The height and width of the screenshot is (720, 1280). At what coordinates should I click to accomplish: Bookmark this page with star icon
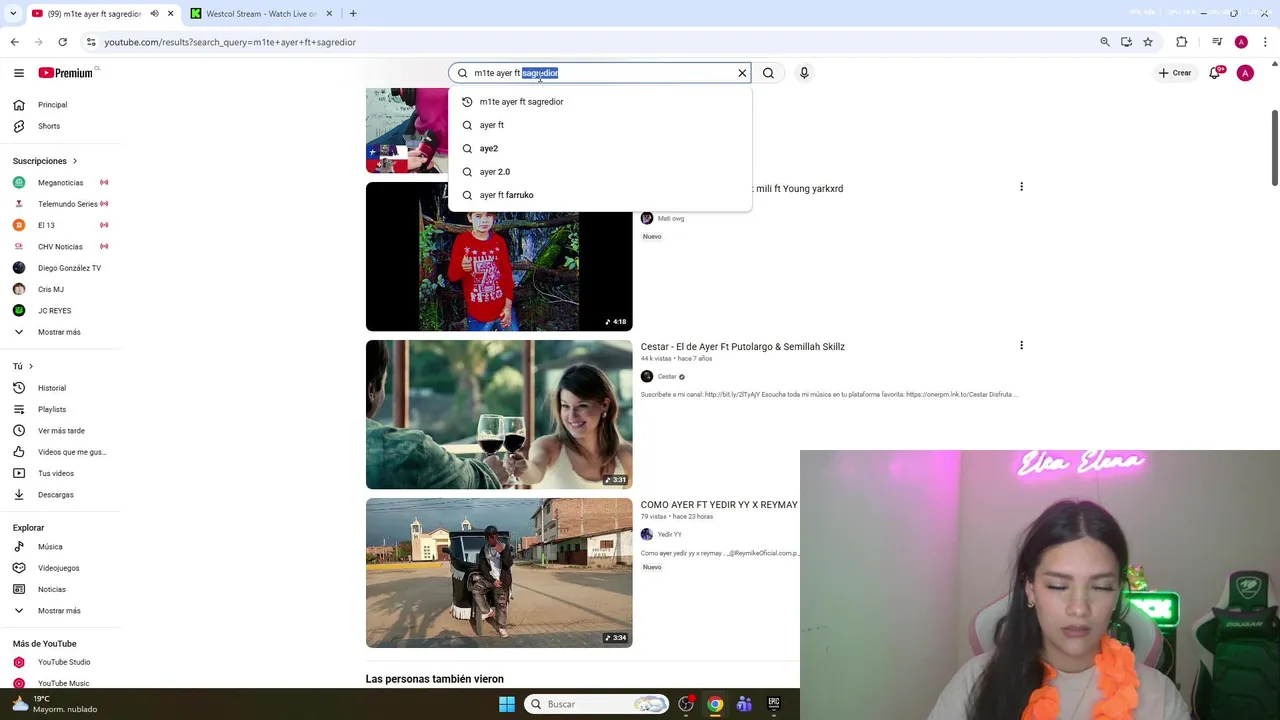coord(1148,42)
